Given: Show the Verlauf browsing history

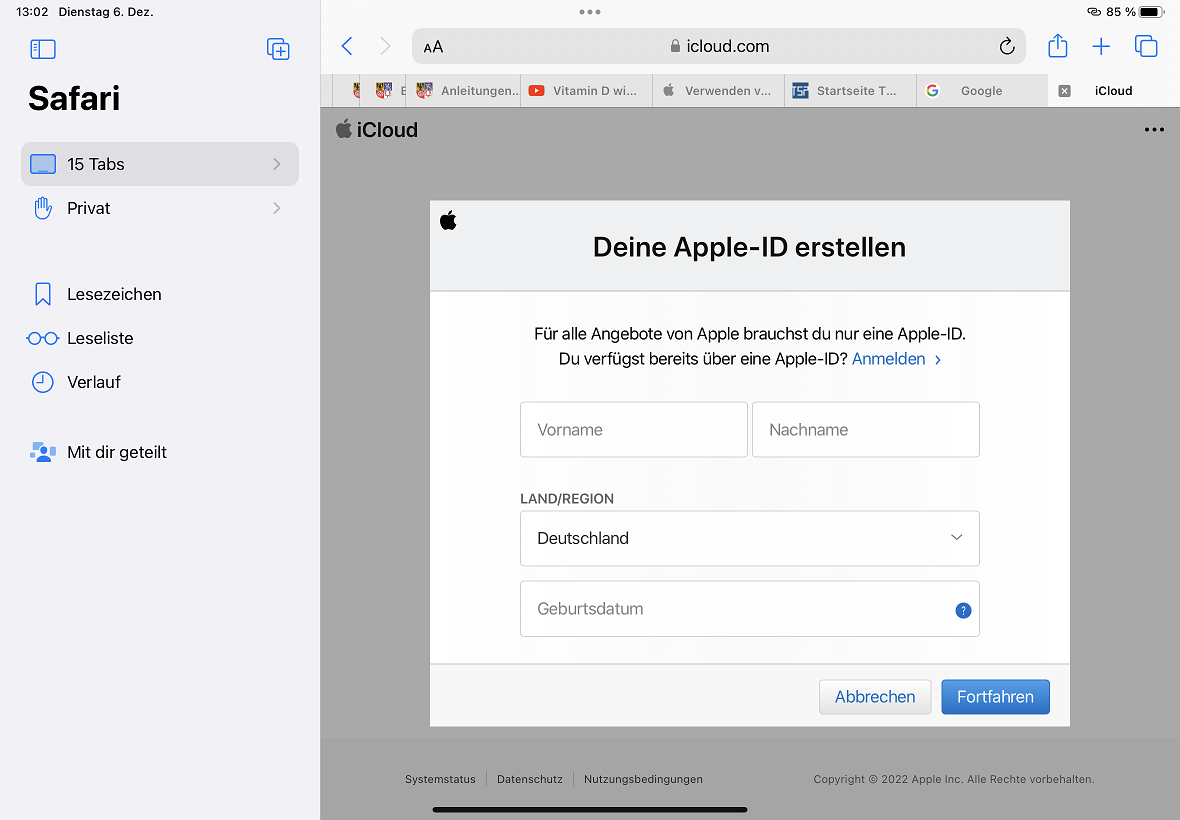Looking at the screenshot, I should 160,382.
